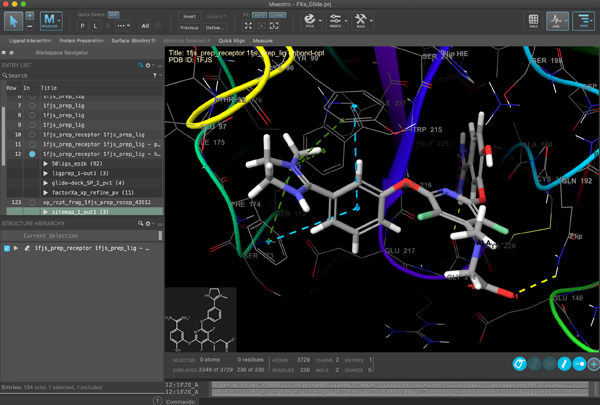Expand the ligprep_1-out1 (3) group

click(46, 173)
